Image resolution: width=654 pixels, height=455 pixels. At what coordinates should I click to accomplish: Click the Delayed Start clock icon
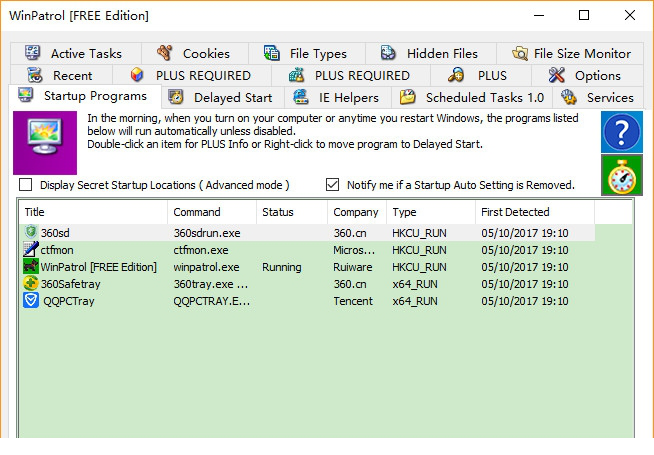tap(176, 97)
